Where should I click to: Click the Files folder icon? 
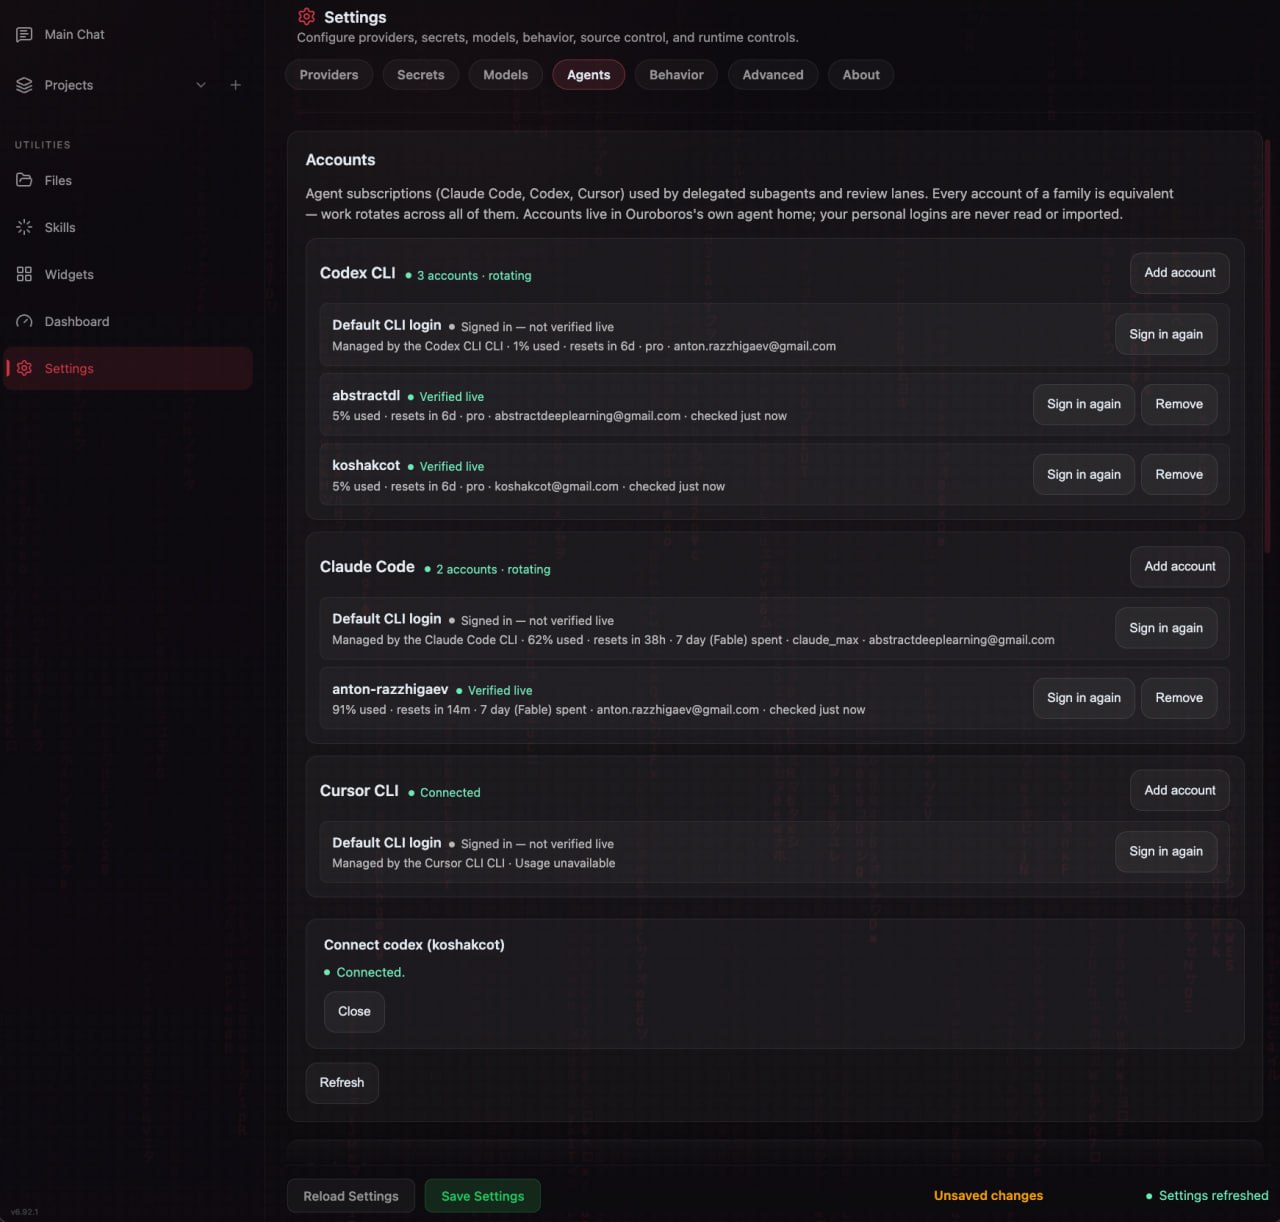(24, 180)
